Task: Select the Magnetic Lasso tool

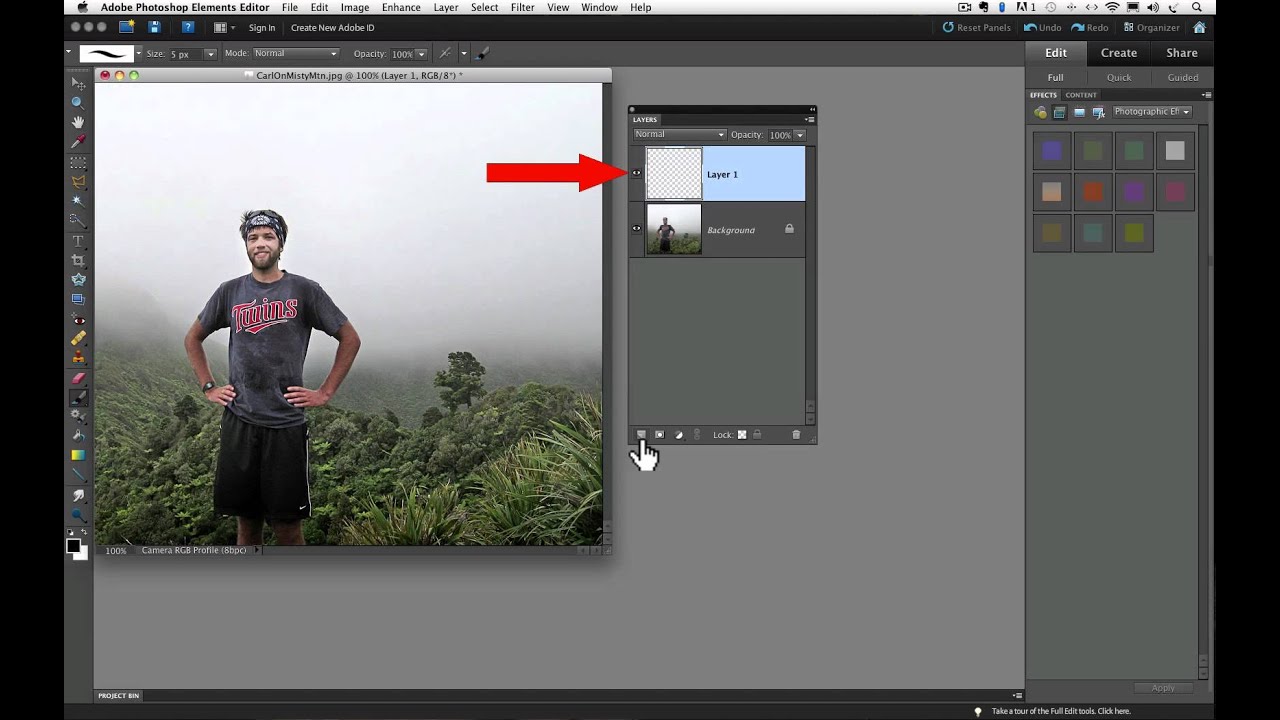Action: 78,181
